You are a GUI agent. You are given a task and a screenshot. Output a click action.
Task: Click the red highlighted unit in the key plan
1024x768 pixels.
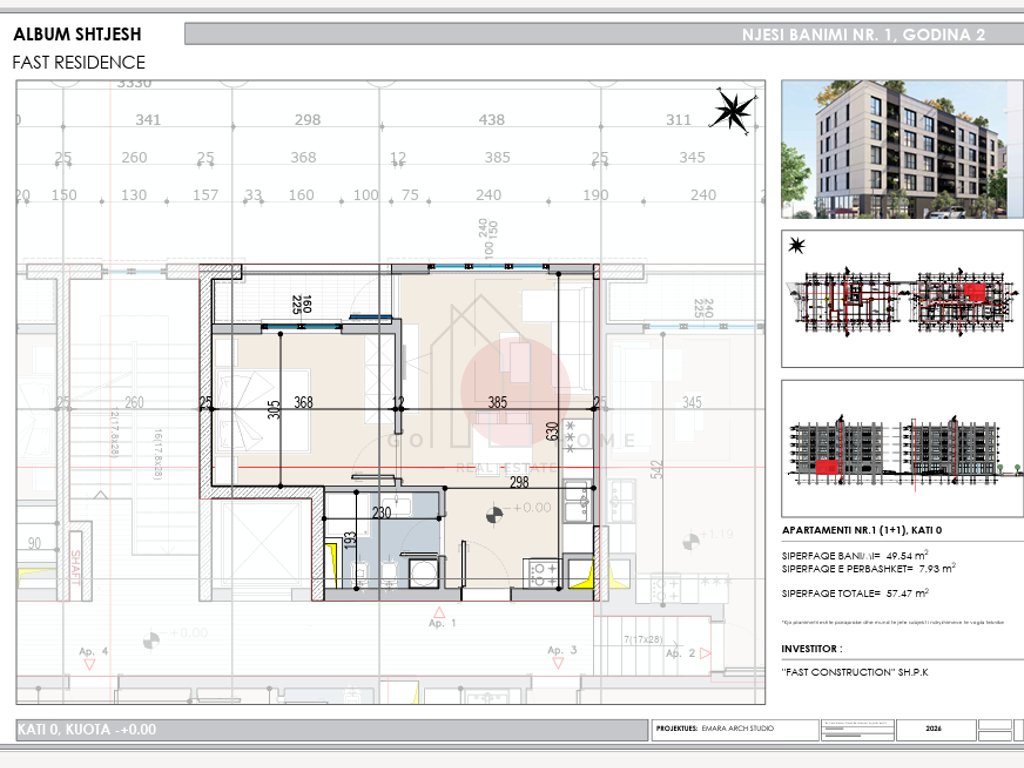click(x=974, y=292)
